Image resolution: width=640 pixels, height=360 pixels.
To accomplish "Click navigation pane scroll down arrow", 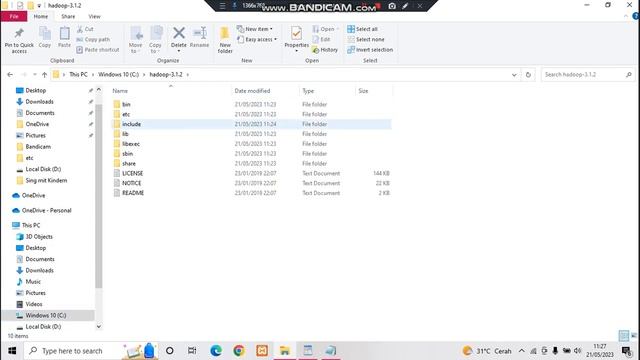I will (98, 327).
